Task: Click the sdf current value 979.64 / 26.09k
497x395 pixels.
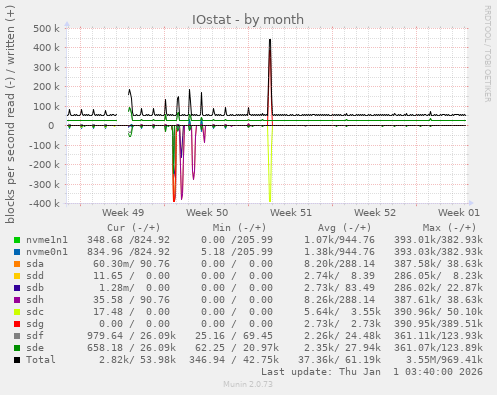Action: (131, 336)
